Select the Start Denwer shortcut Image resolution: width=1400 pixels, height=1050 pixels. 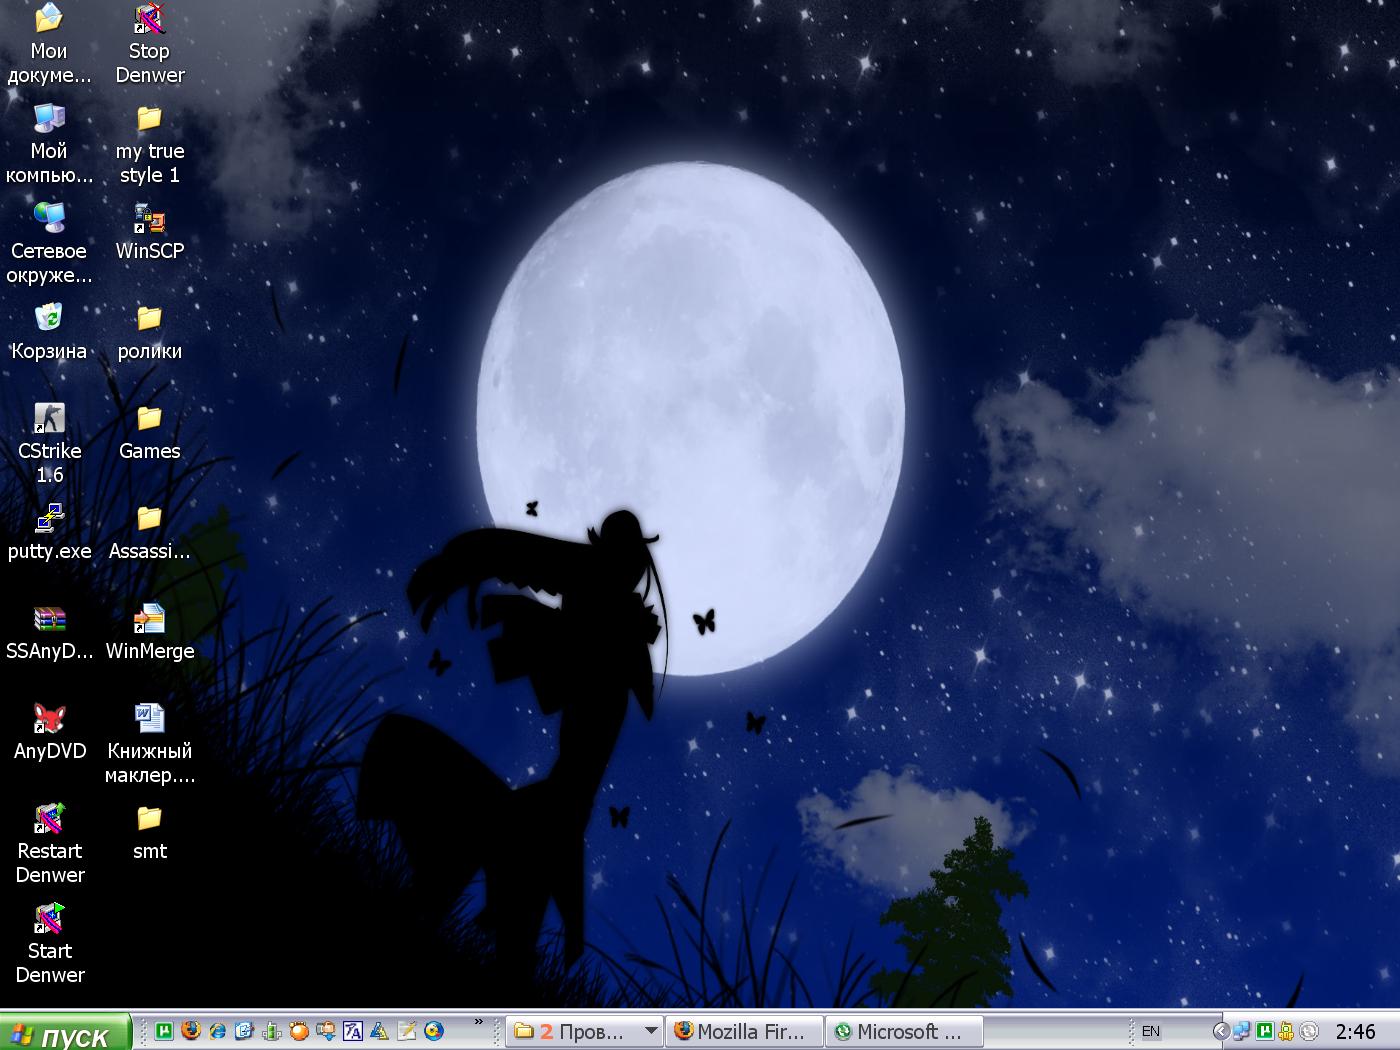(x=49, y=944)
